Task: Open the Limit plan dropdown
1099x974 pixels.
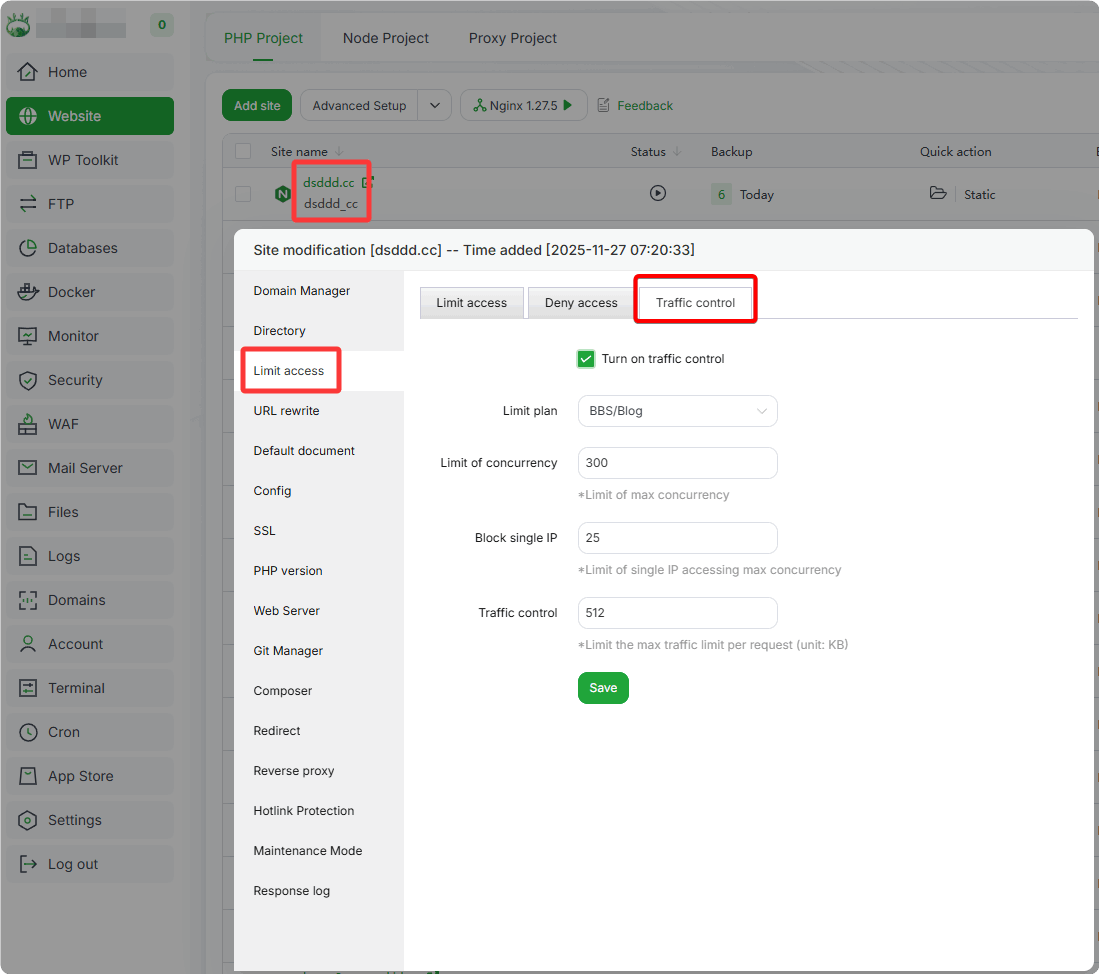Action: click(677, 411)
